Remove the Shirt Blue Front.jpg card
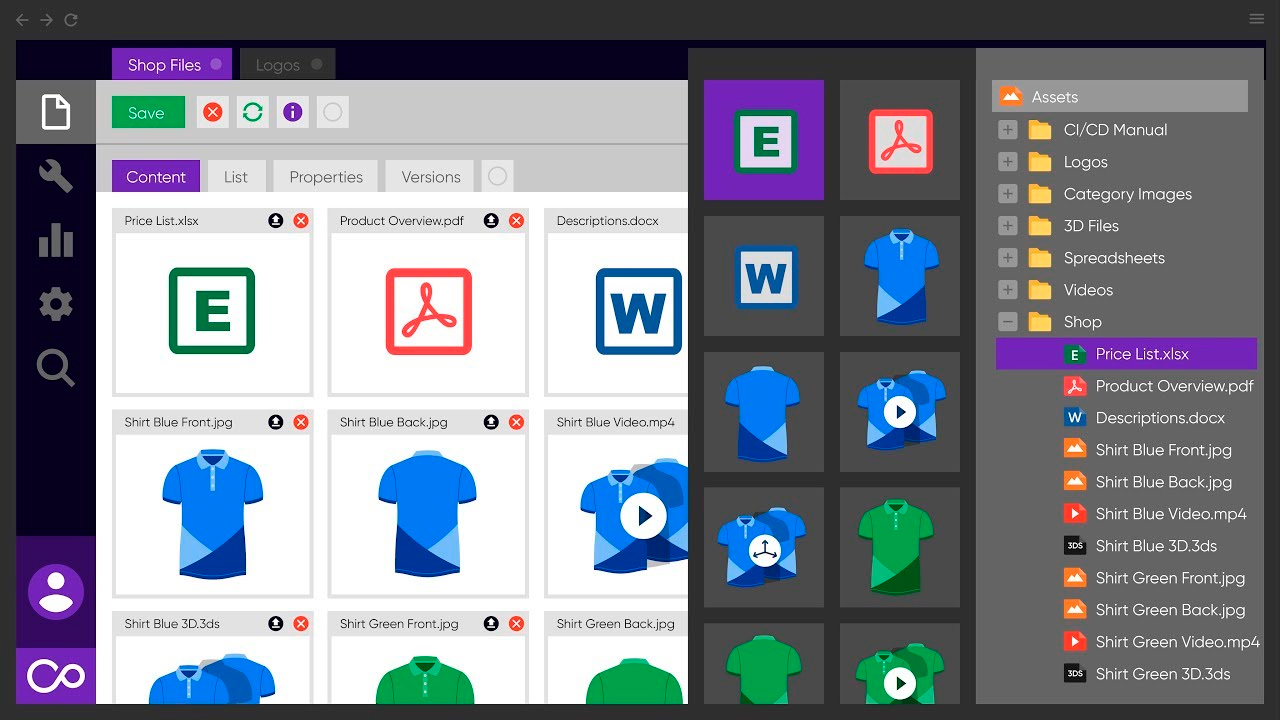Screen dimensions: 1280x720 coord(301,423)
